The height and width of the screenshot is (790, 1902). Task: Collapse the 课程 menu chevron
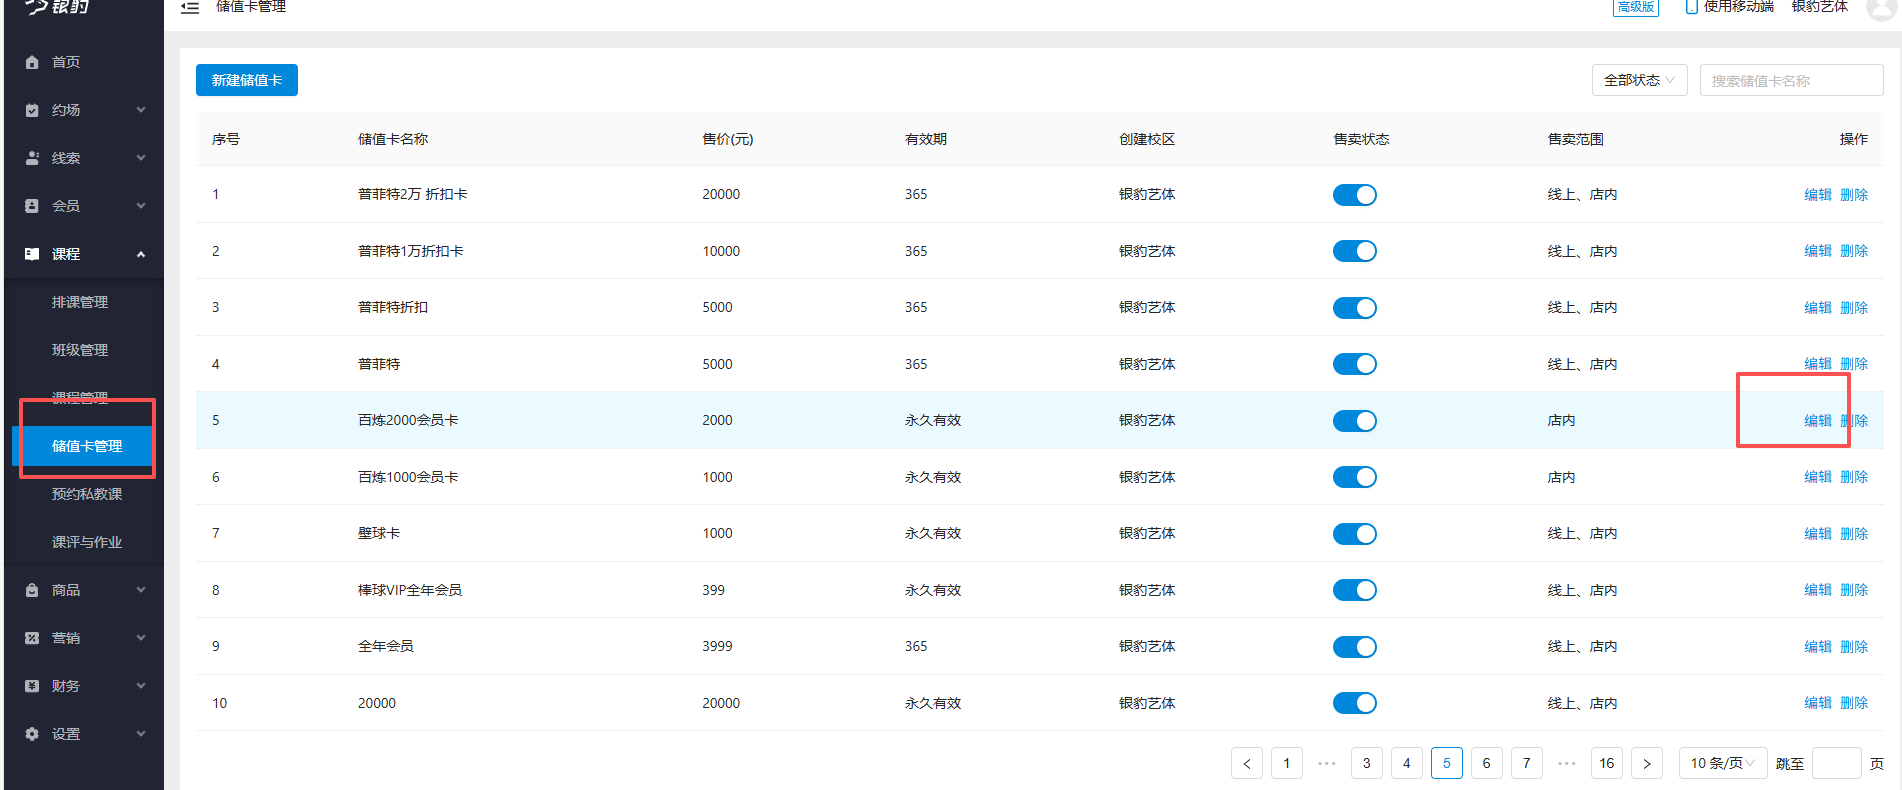tap(141, 254)
